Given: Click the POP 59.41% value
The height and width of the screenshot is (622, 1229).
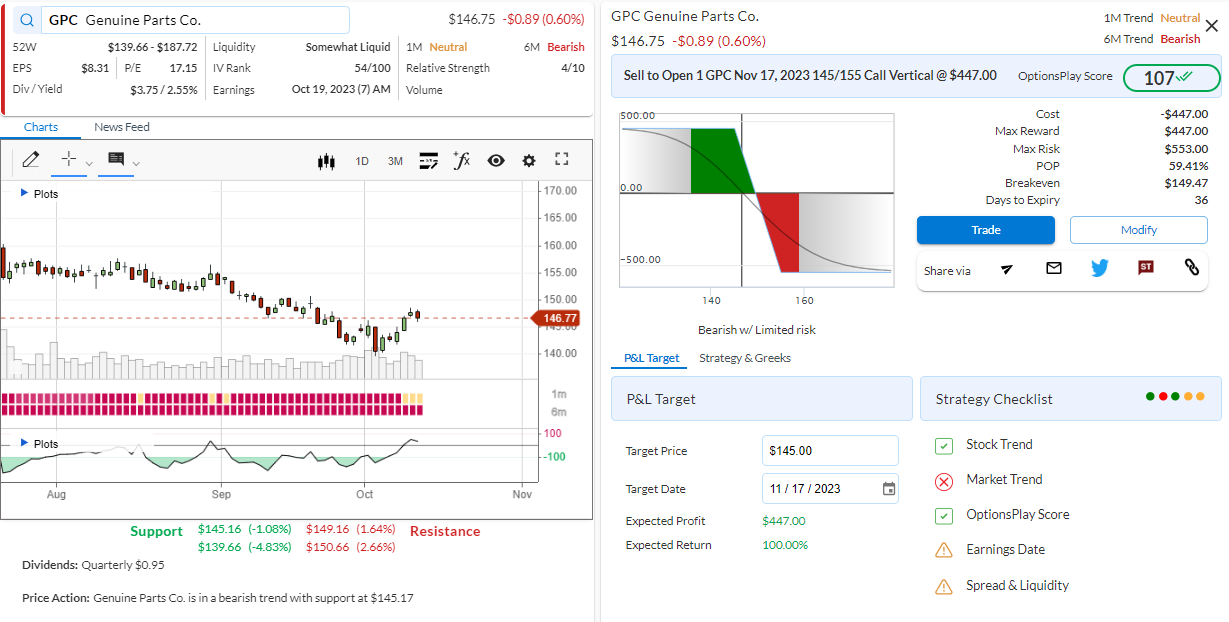Looking at the screenshot, I should [1188, 166].
